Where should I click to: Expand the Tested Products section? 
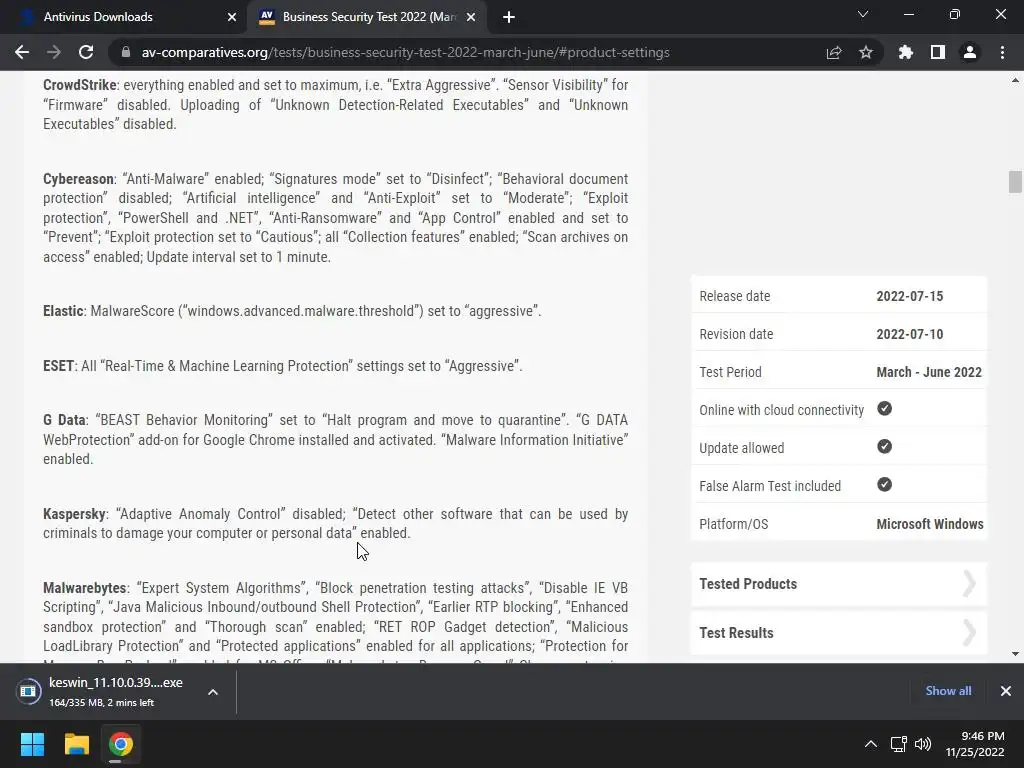pos(839,584)
